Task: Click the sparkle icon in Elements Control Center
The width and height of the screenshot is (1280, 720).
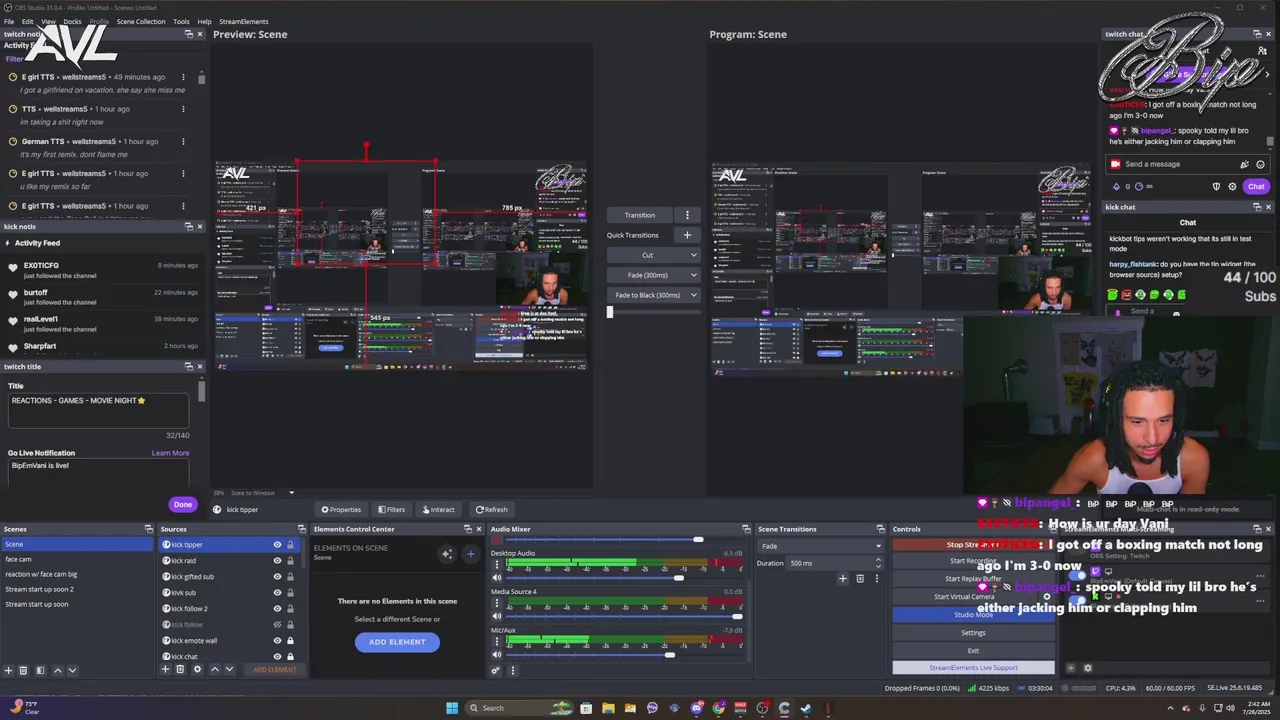Action: (447, 553)
